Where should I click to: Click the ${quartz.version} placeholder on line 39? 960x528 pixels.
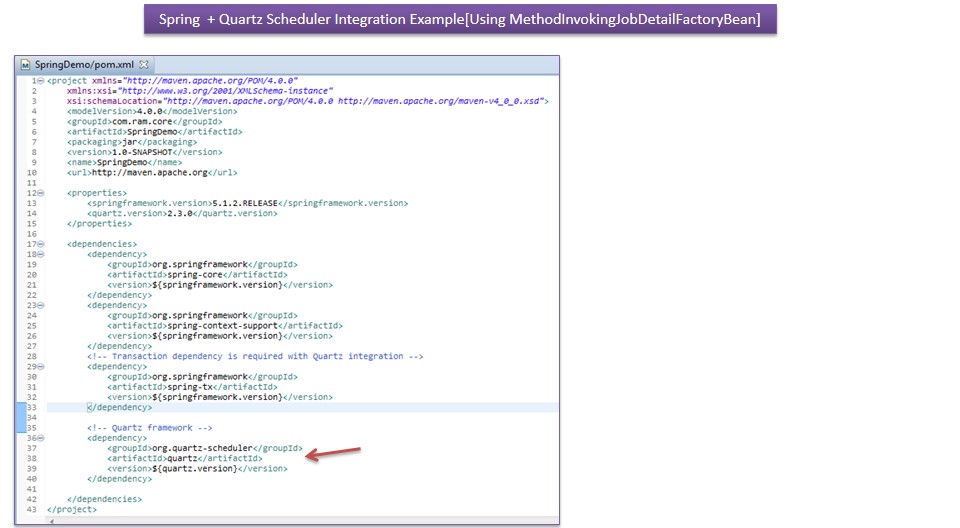195,469
